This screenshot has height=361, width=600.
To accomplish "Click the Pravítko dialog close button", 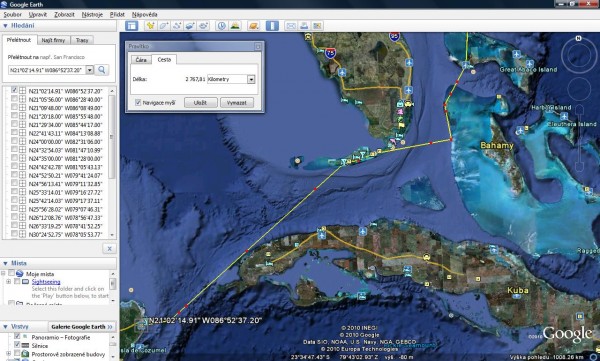I will coord(258,46).
